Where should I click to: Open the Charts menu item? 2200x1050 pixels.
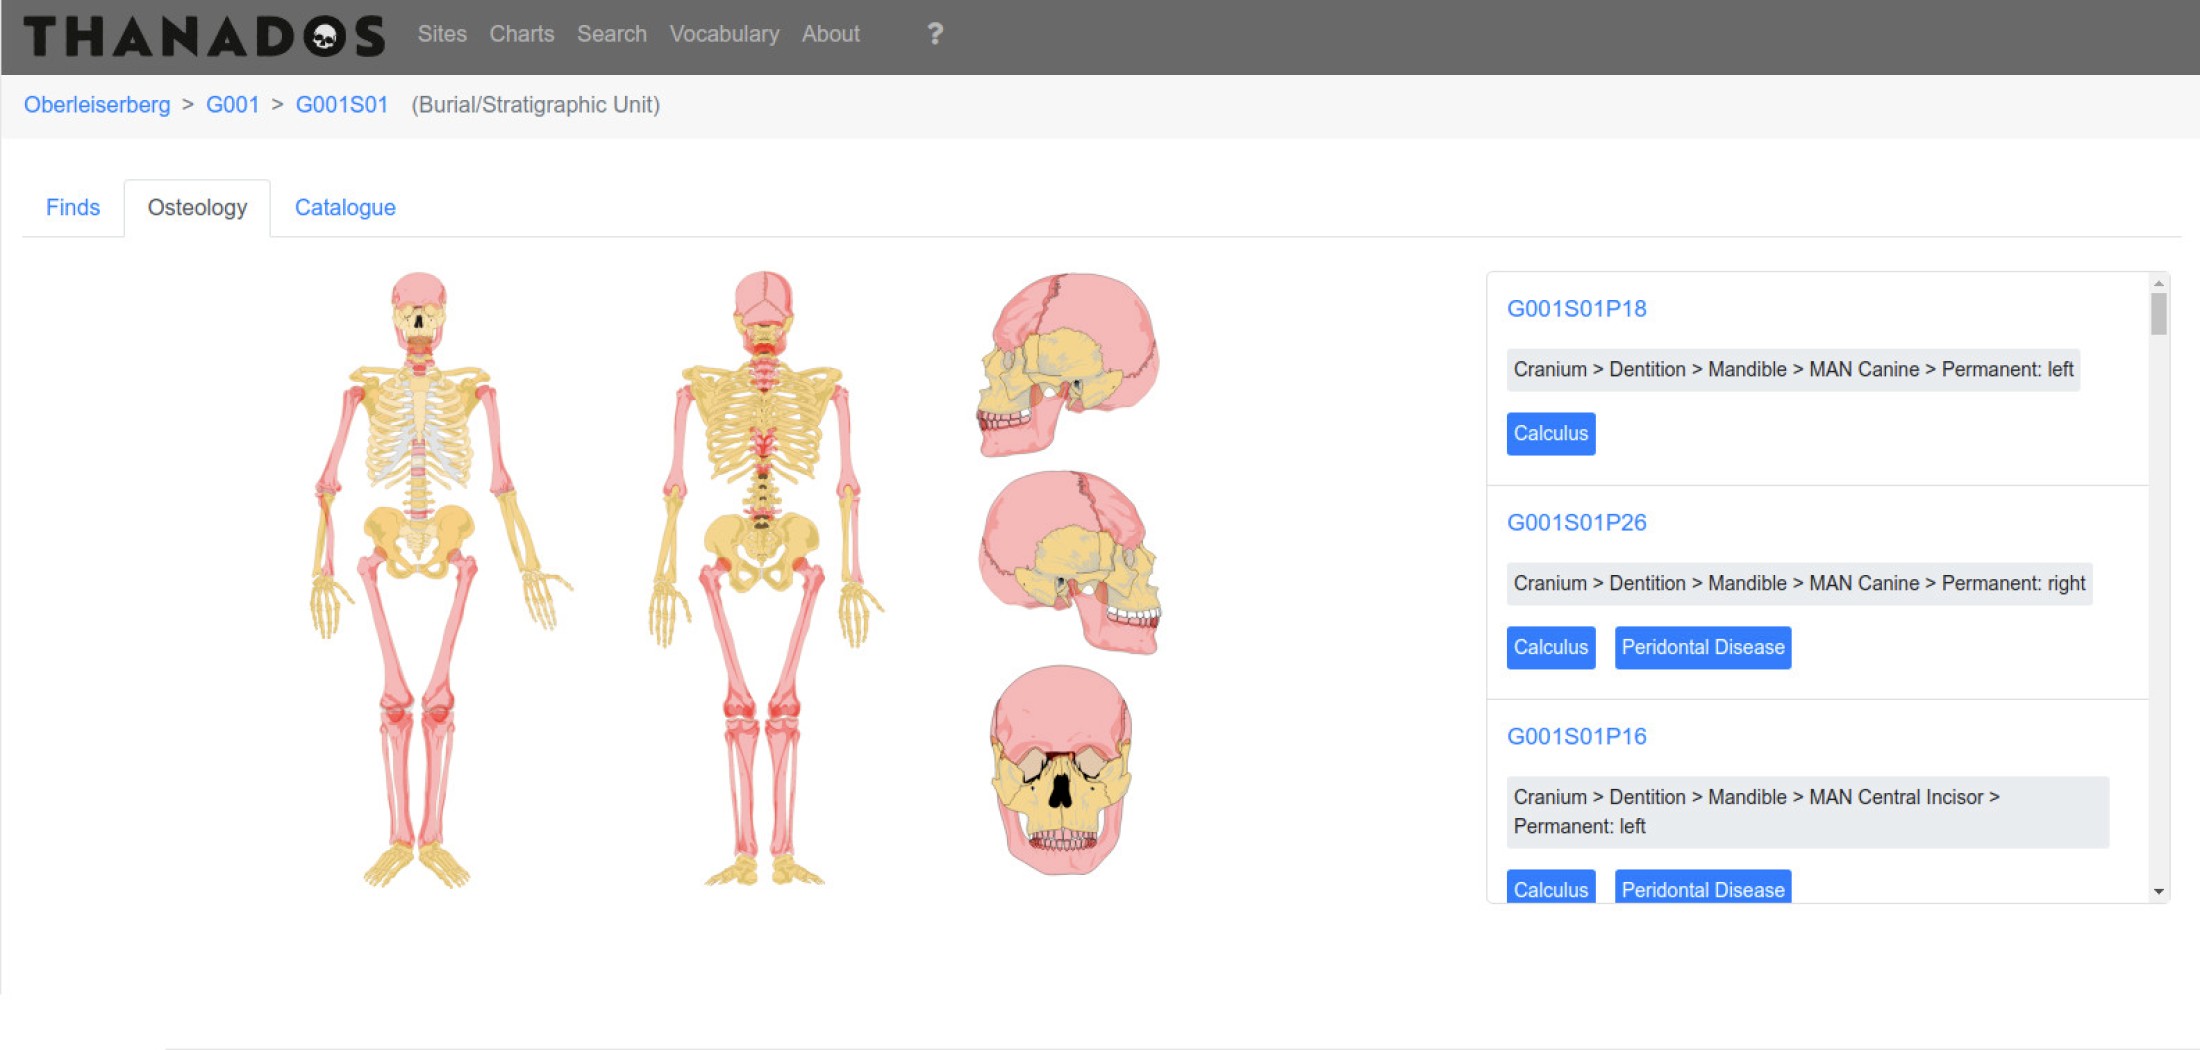tap(521, 34)
